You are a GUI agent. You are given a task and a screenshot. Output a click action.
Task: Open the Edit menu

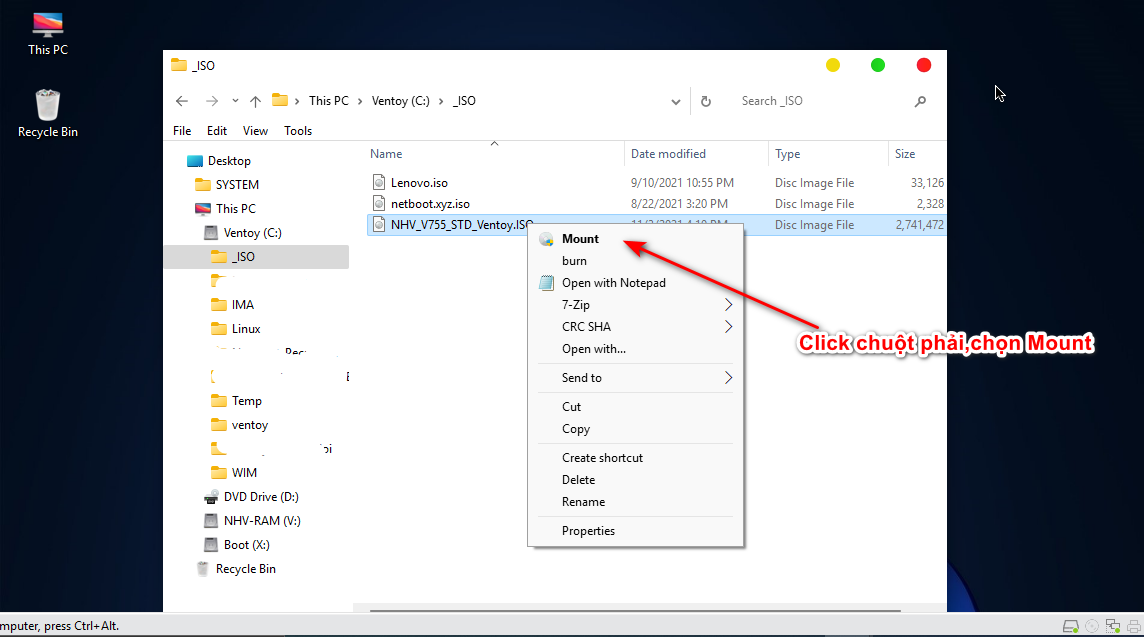click(217, 131)
